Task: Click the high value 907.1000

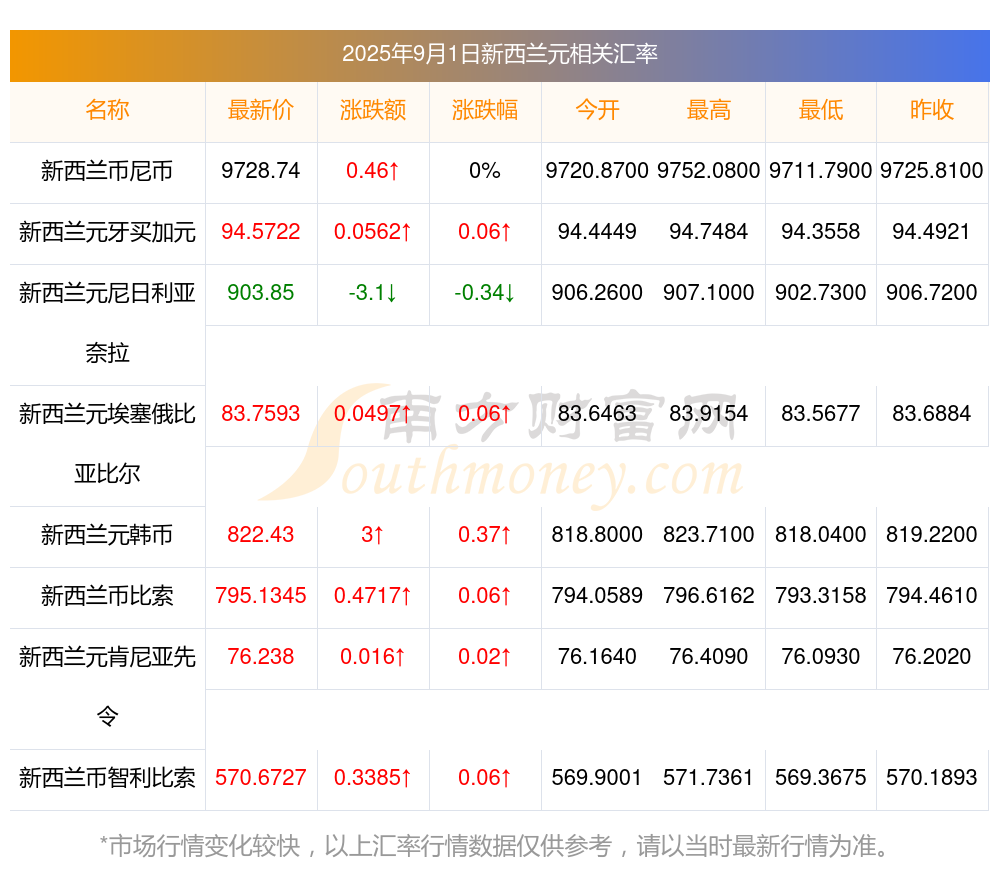Action: point(709,293)
